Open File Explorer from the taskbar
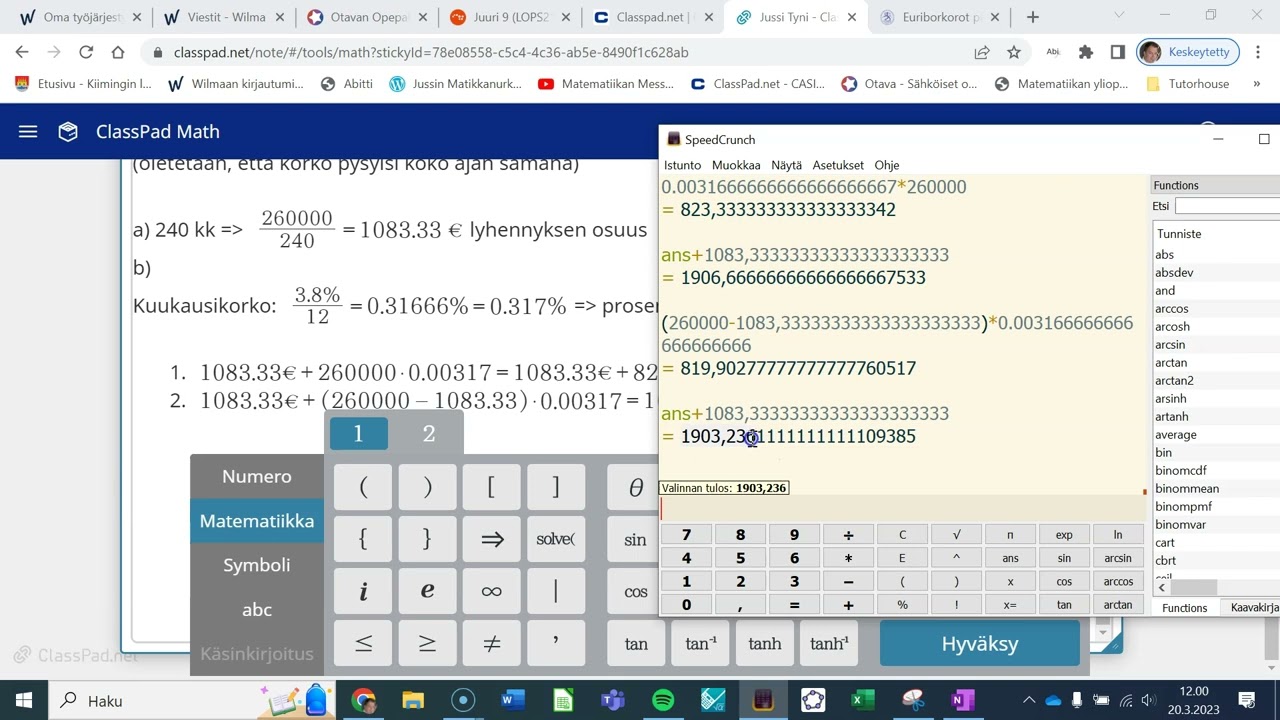This screenshot has height=720, width=1280. tap(413, 700)
